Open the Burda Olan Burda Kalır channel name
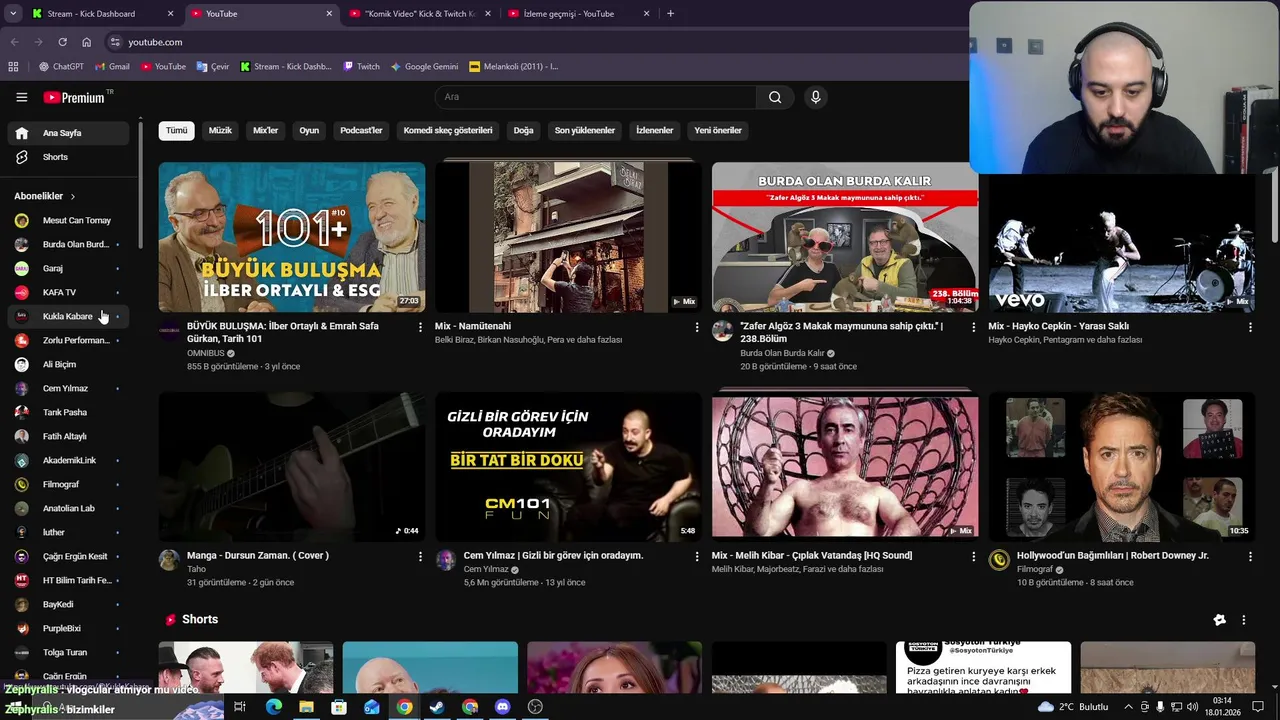Image resolution: width=1280 pixels, height=720 pixels. pyautogui.click(x=782, y=353)
